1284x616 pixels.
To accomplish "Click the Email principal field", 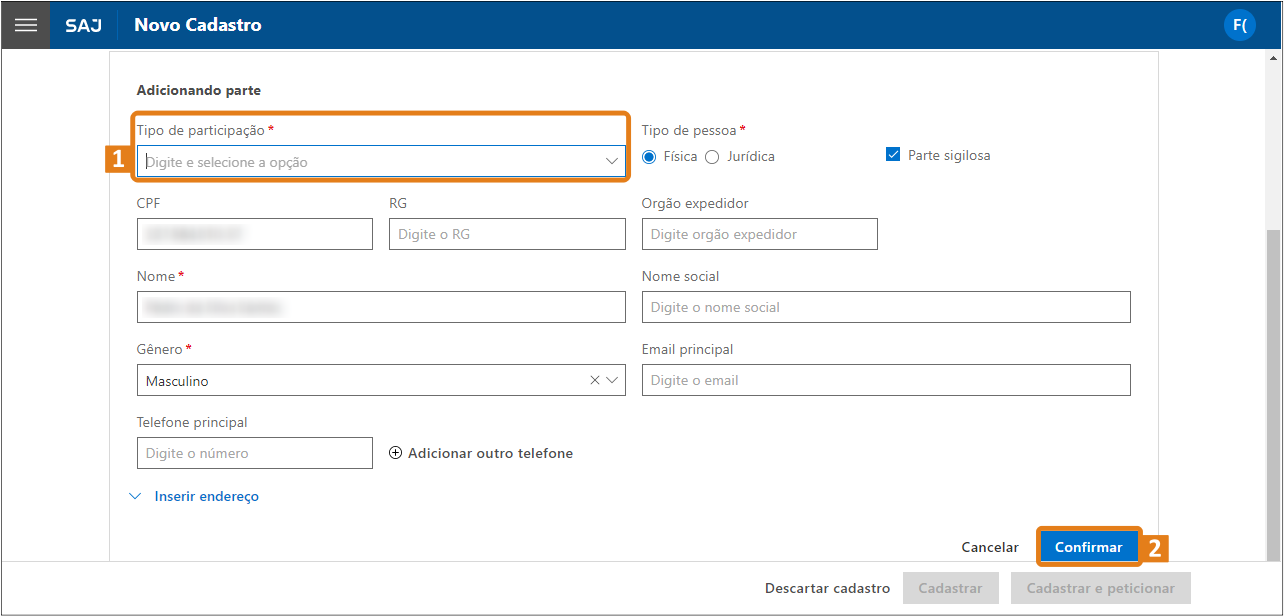I will [x=885, y=380].
